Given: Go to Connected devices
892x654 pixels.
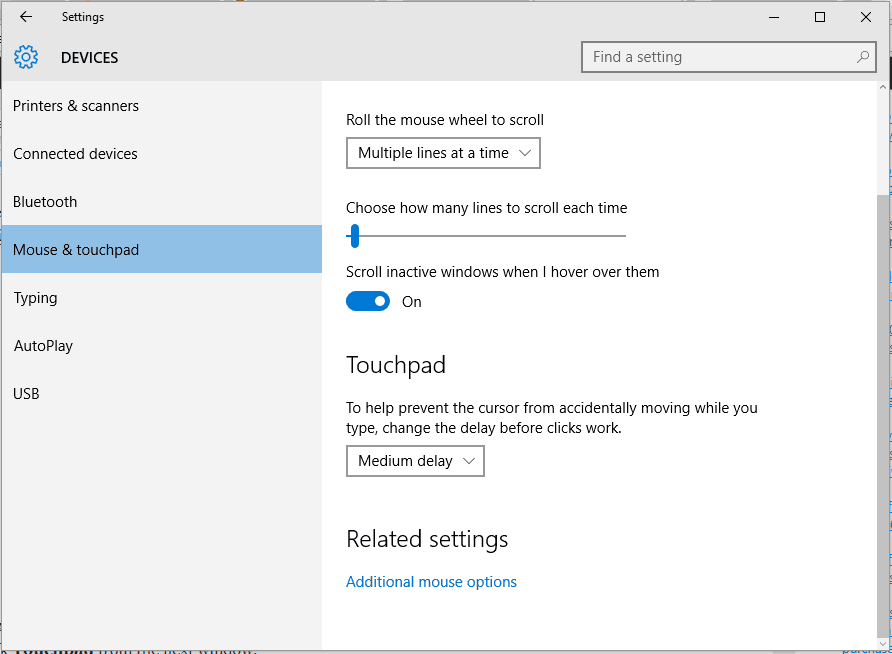Looking at the screenshot, I should tap(75, 154).
